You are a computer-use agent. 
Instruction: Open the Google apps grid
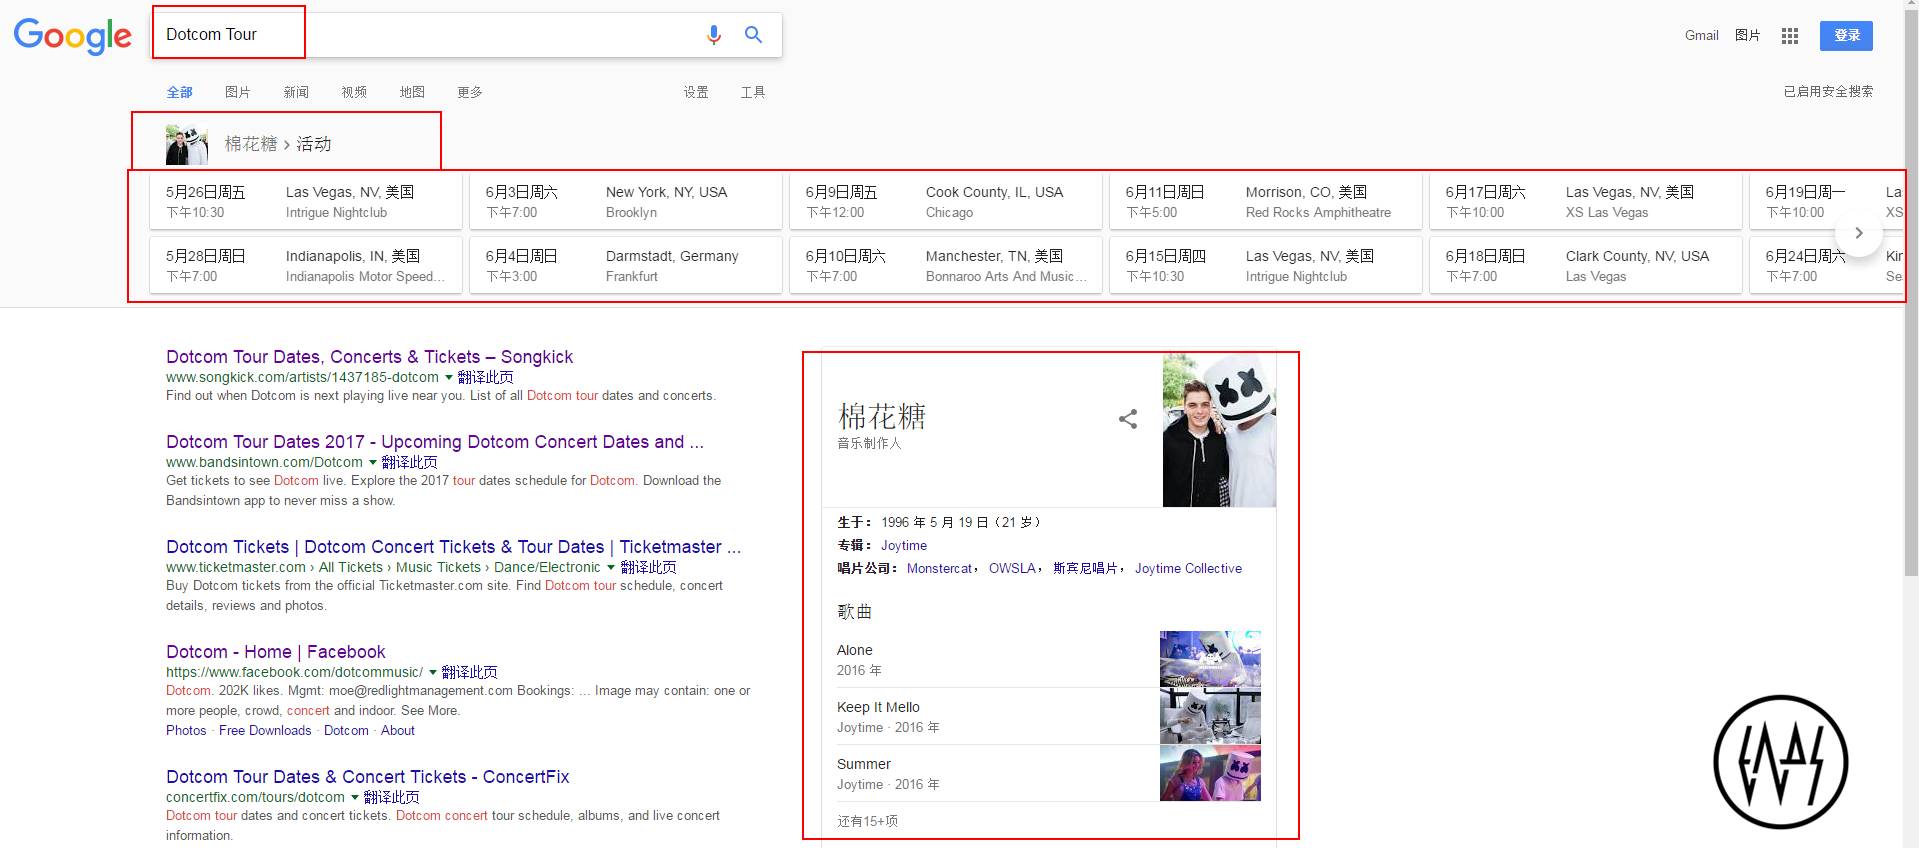tap(1789, 36)
